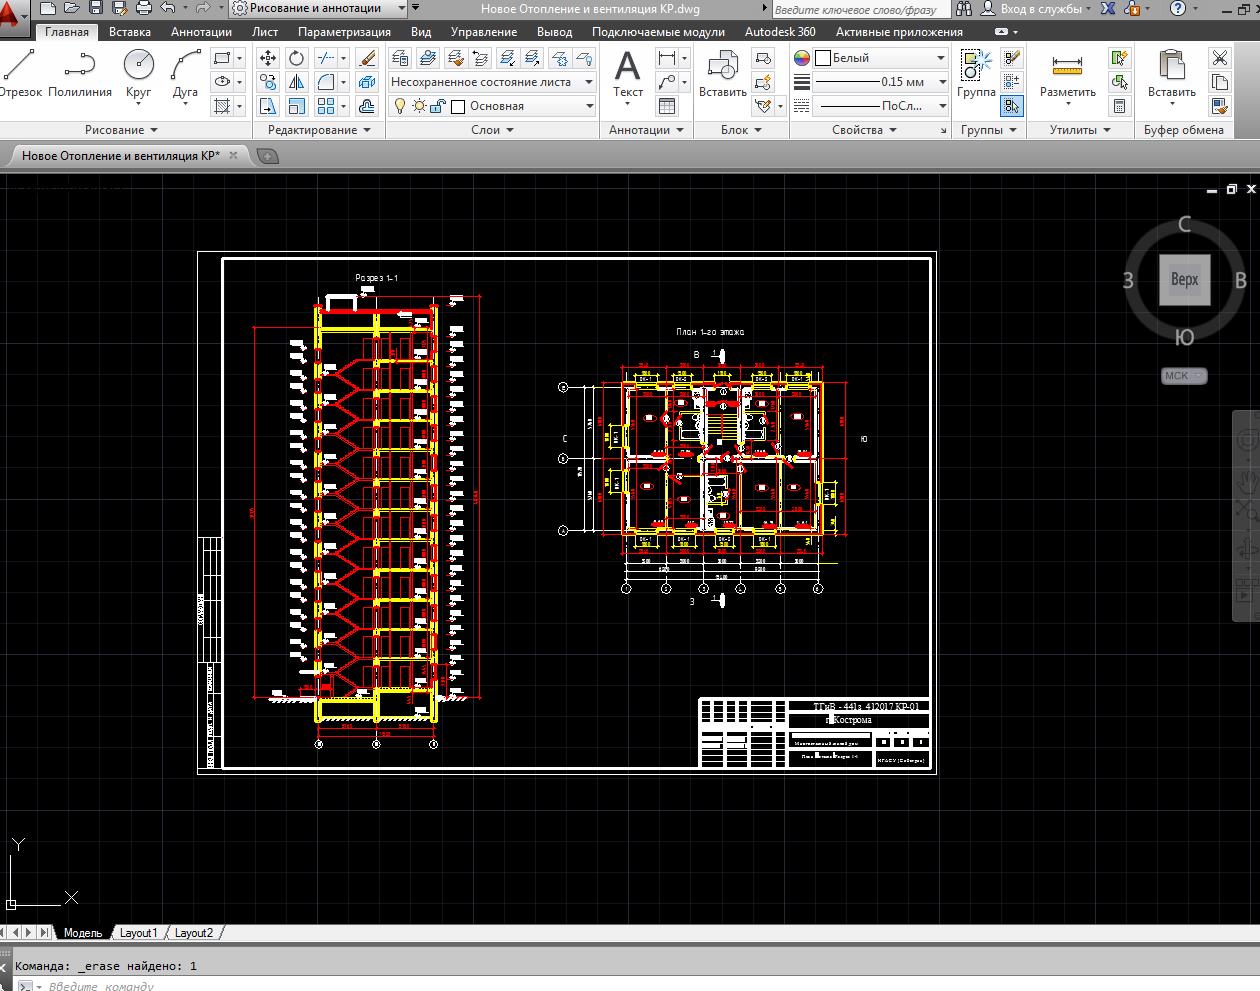1260x991 pixels.
Task: Toggle the group selection on/off button
Action: click(x=1011, y=106)
